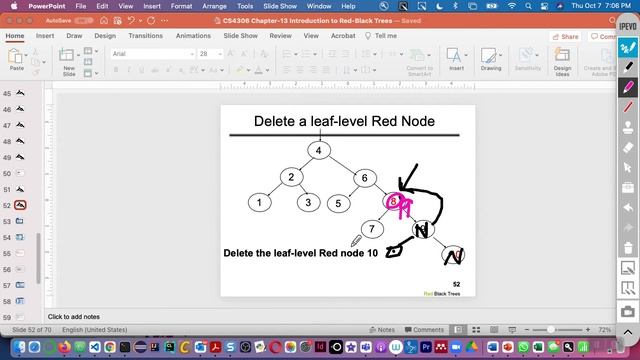The height and width of the screenshot is (360, 640).
Task: Click the zoom out minus button
Action: 527,329
